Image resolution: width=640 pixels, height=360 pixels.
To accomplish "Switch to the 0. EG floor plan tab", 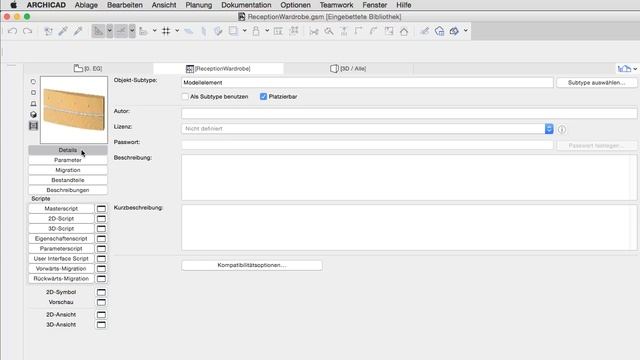I will click(88, 69).
